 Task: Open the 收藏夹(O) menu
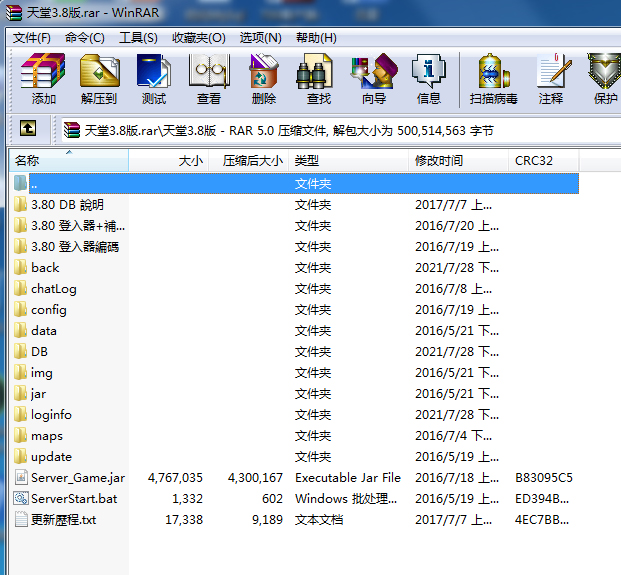(x=199, y=38)
